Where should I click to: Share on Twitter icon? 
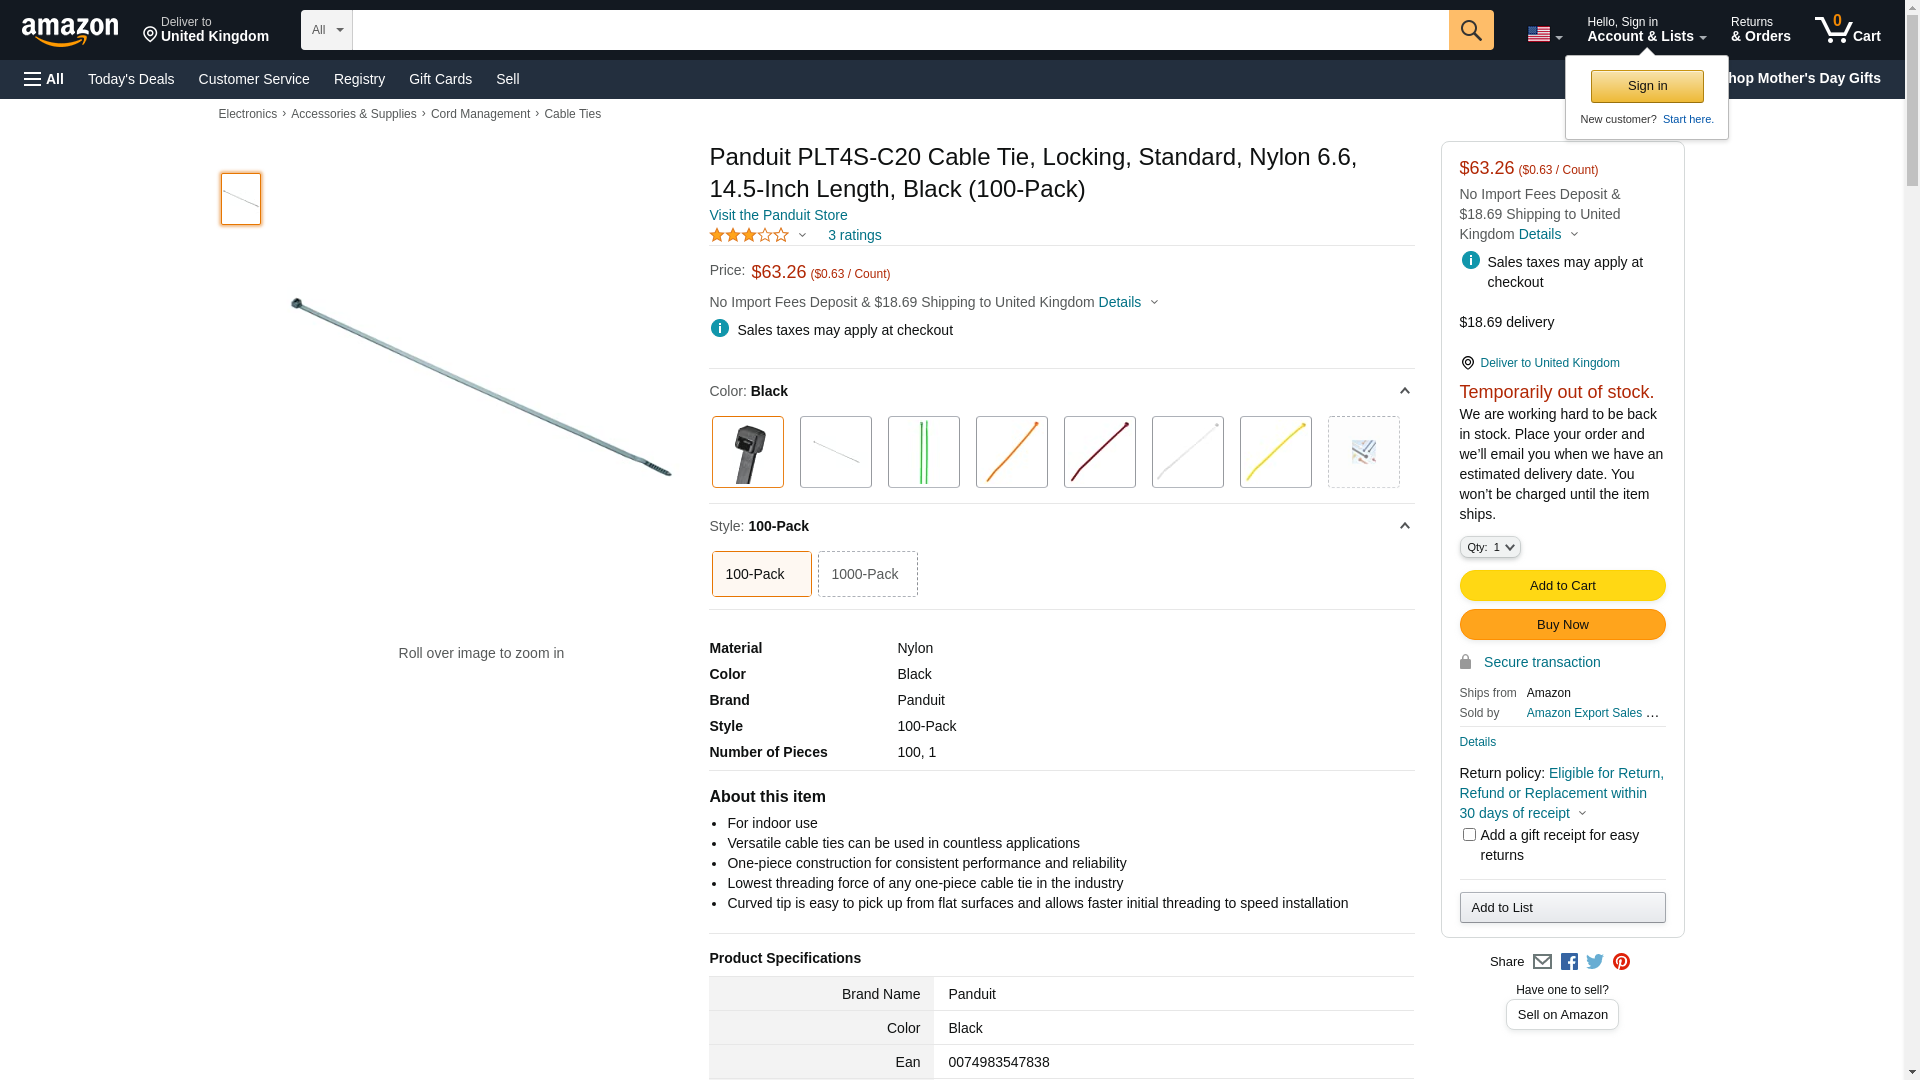(1595, 962)
